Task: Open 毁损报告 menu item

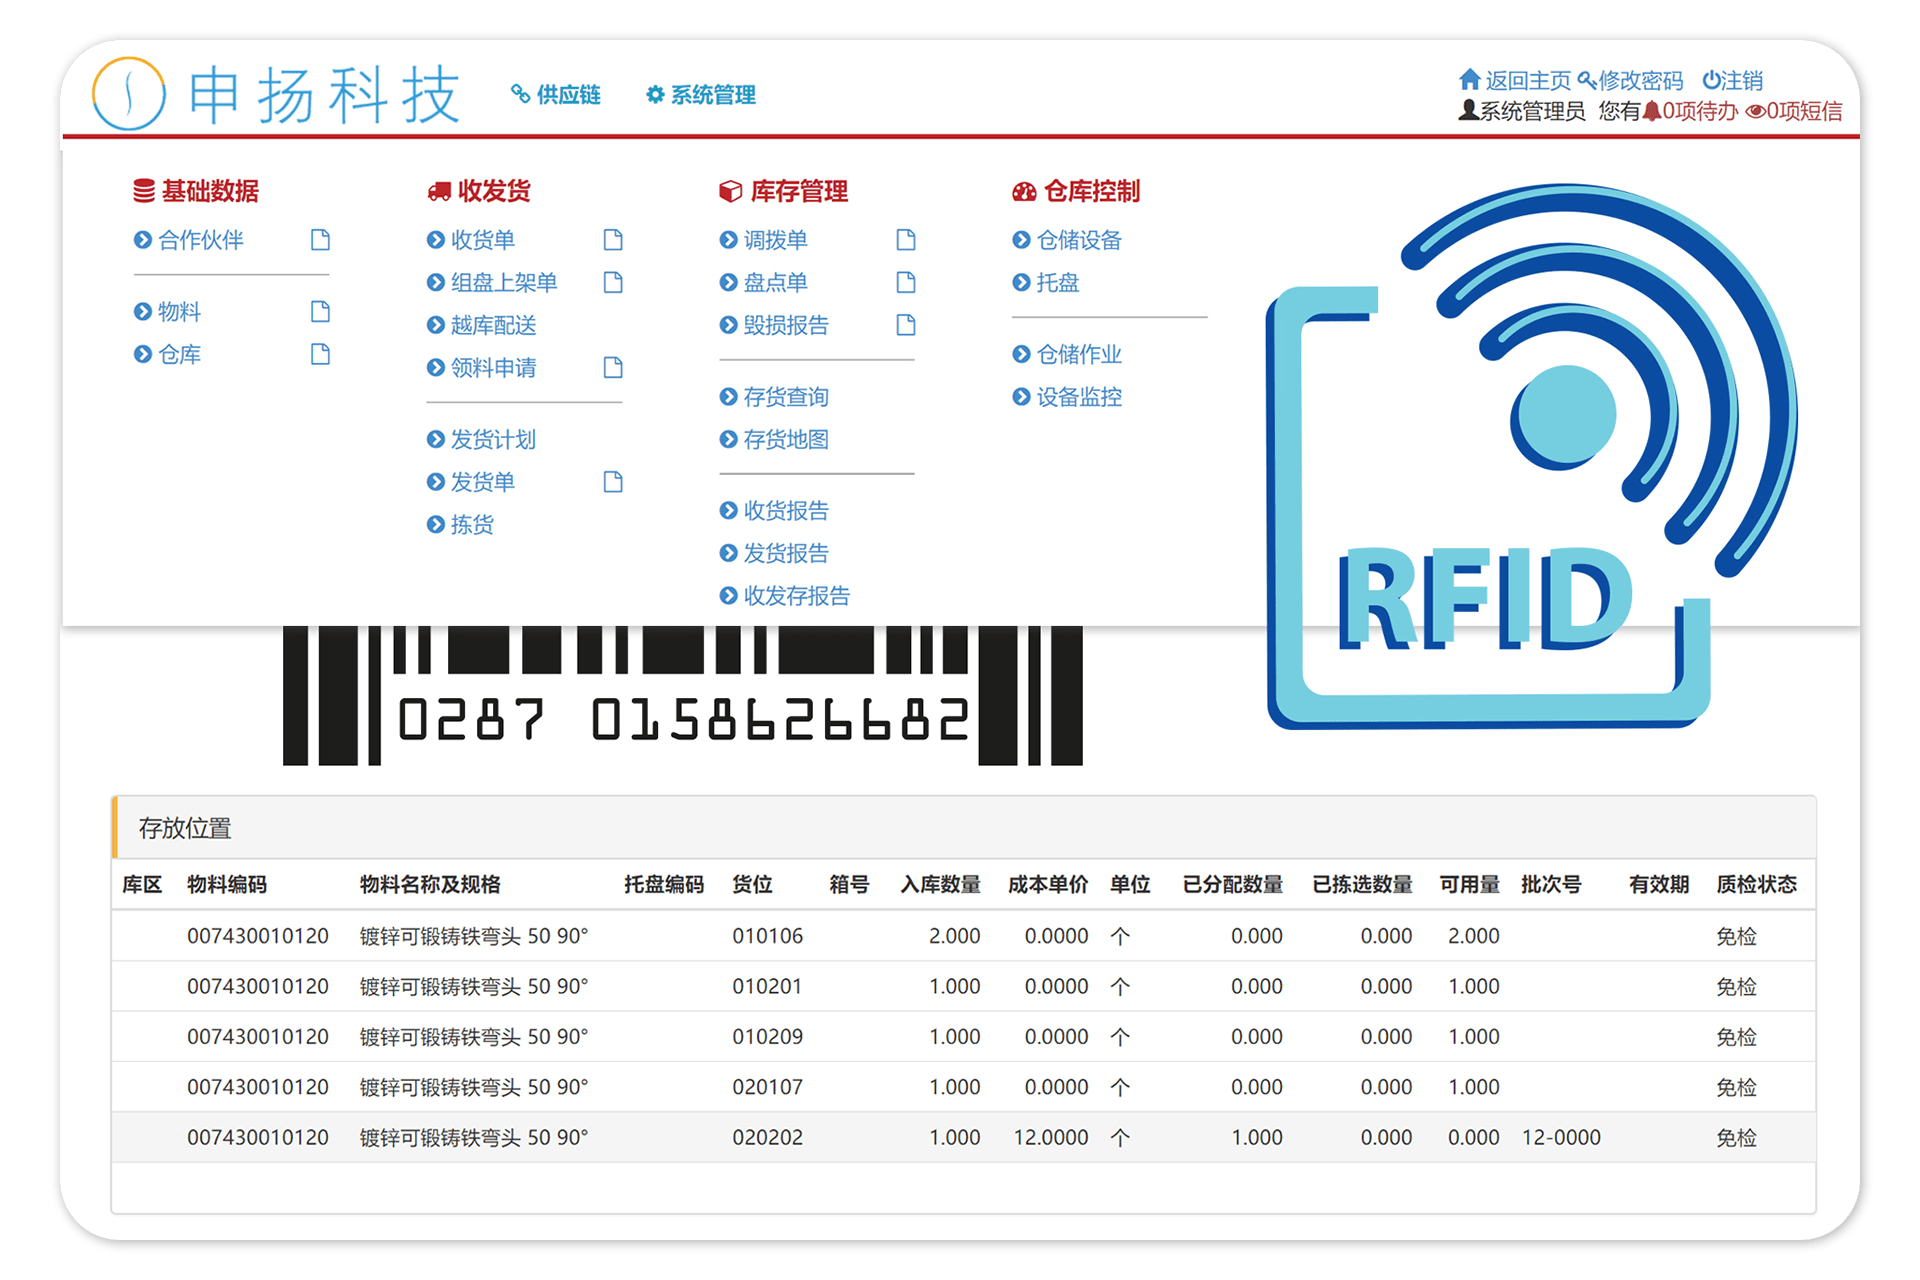Action: coord(775,326)
